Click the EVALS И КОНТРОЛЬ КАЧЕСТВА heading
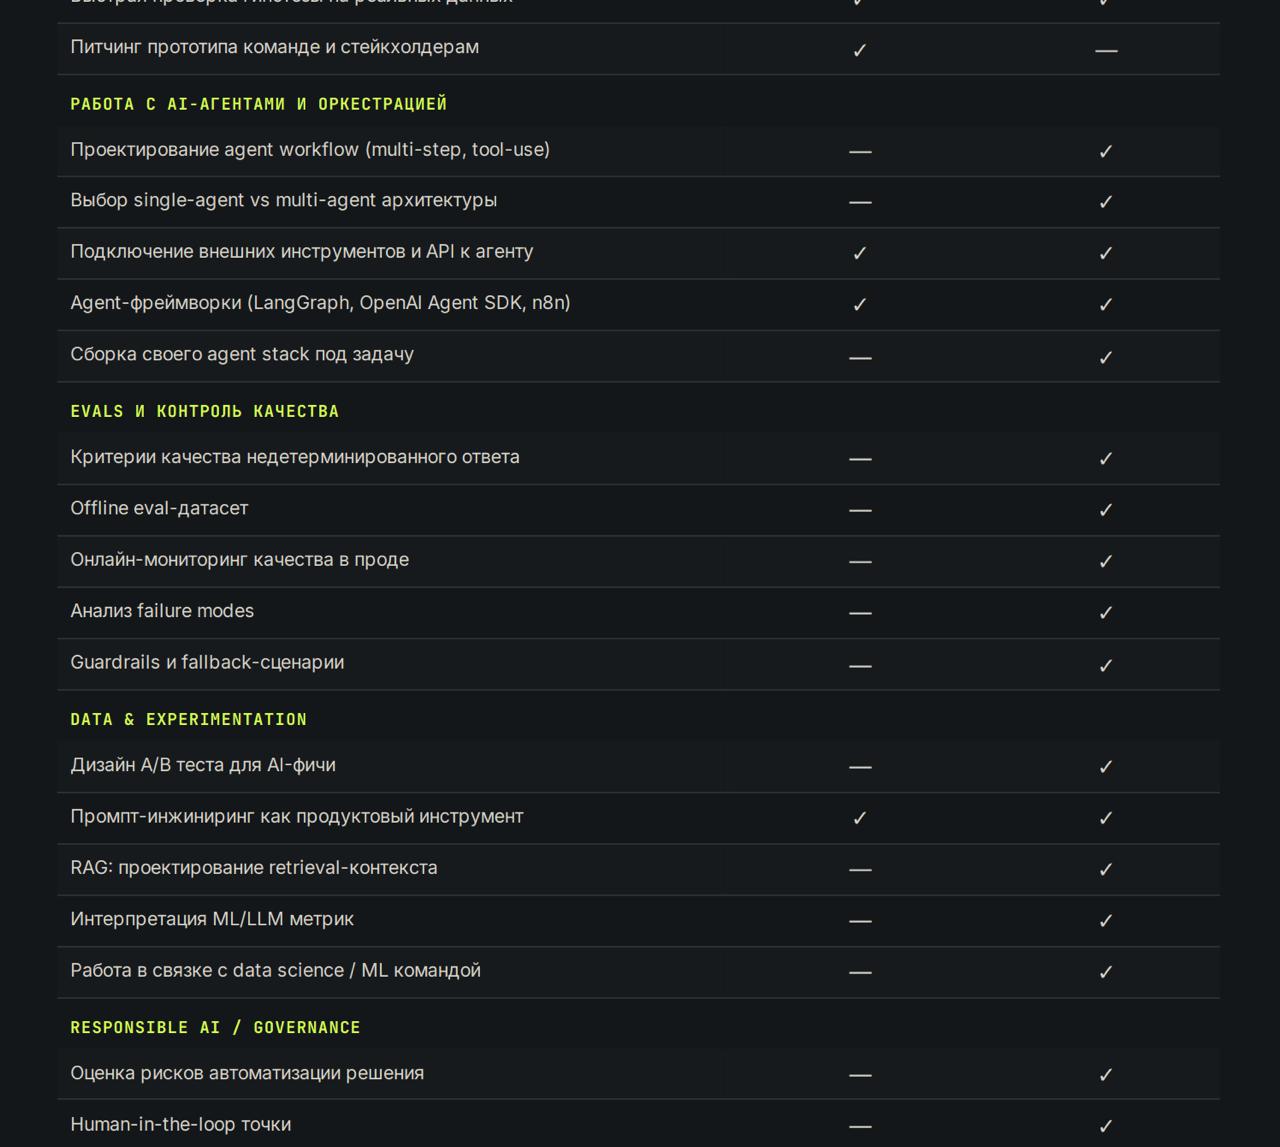Image resolution: width=1280 pixels, height=1147 pixels. (x=205, y=412)
